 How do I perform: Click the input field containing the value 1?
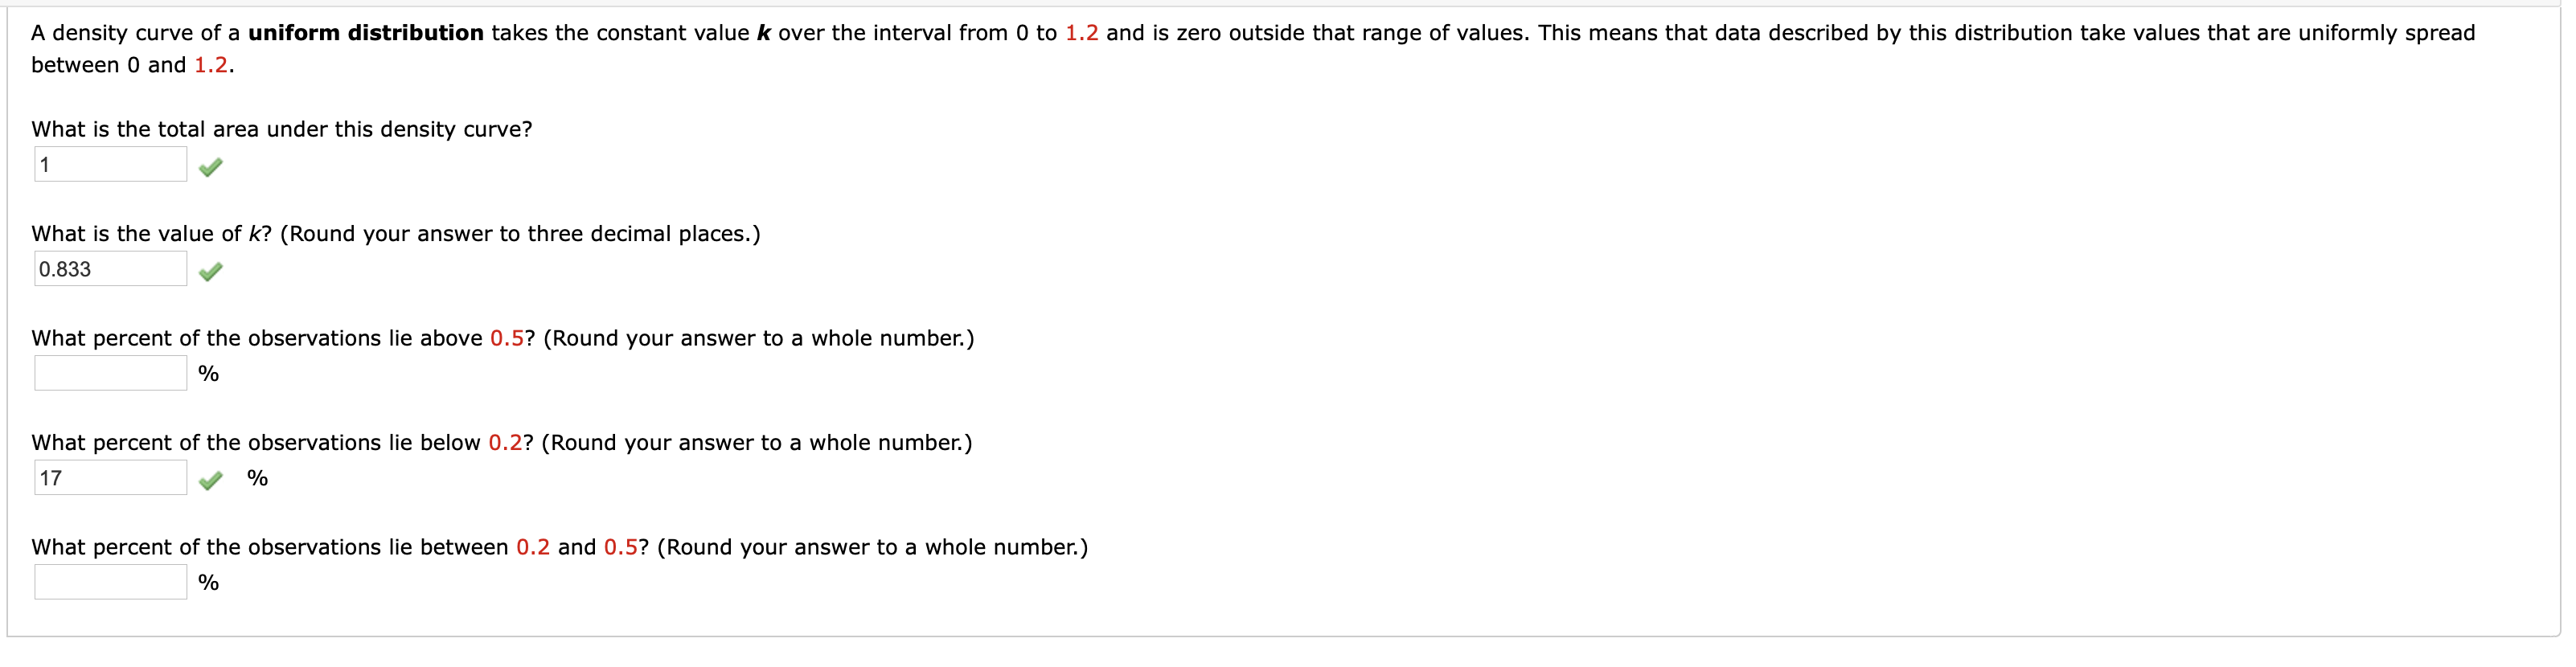108,166
